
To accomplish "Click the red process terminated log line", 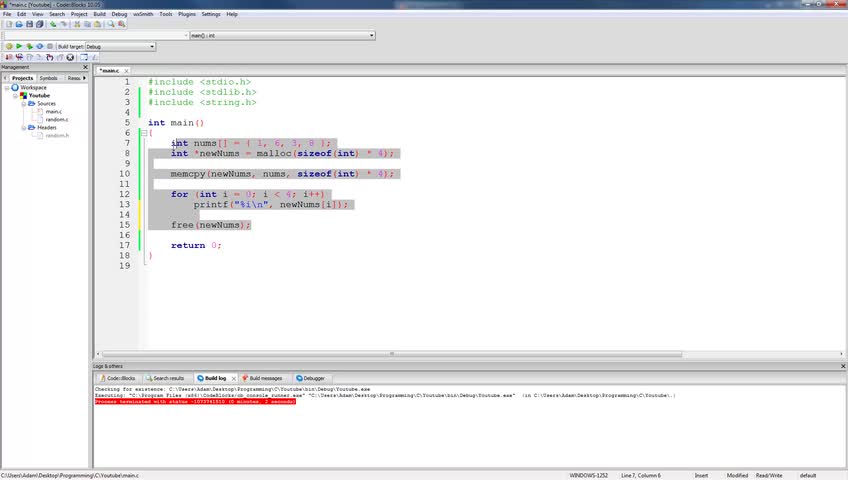I will [x=195, y=402].
